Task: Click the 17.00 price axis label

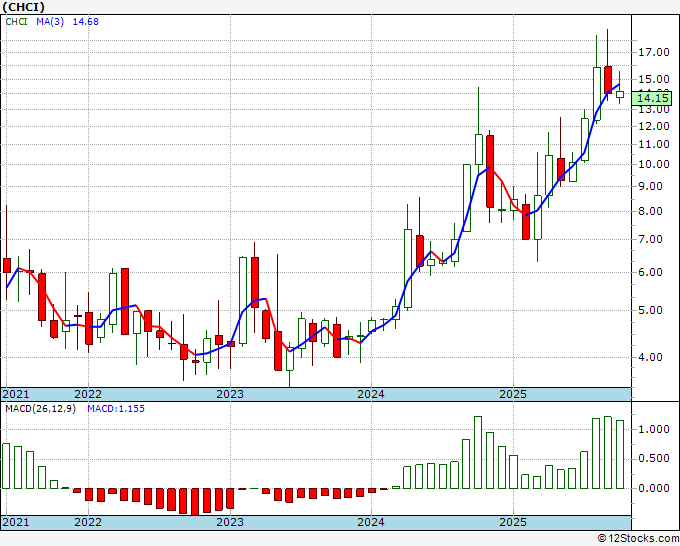Action: pos(654,52)
